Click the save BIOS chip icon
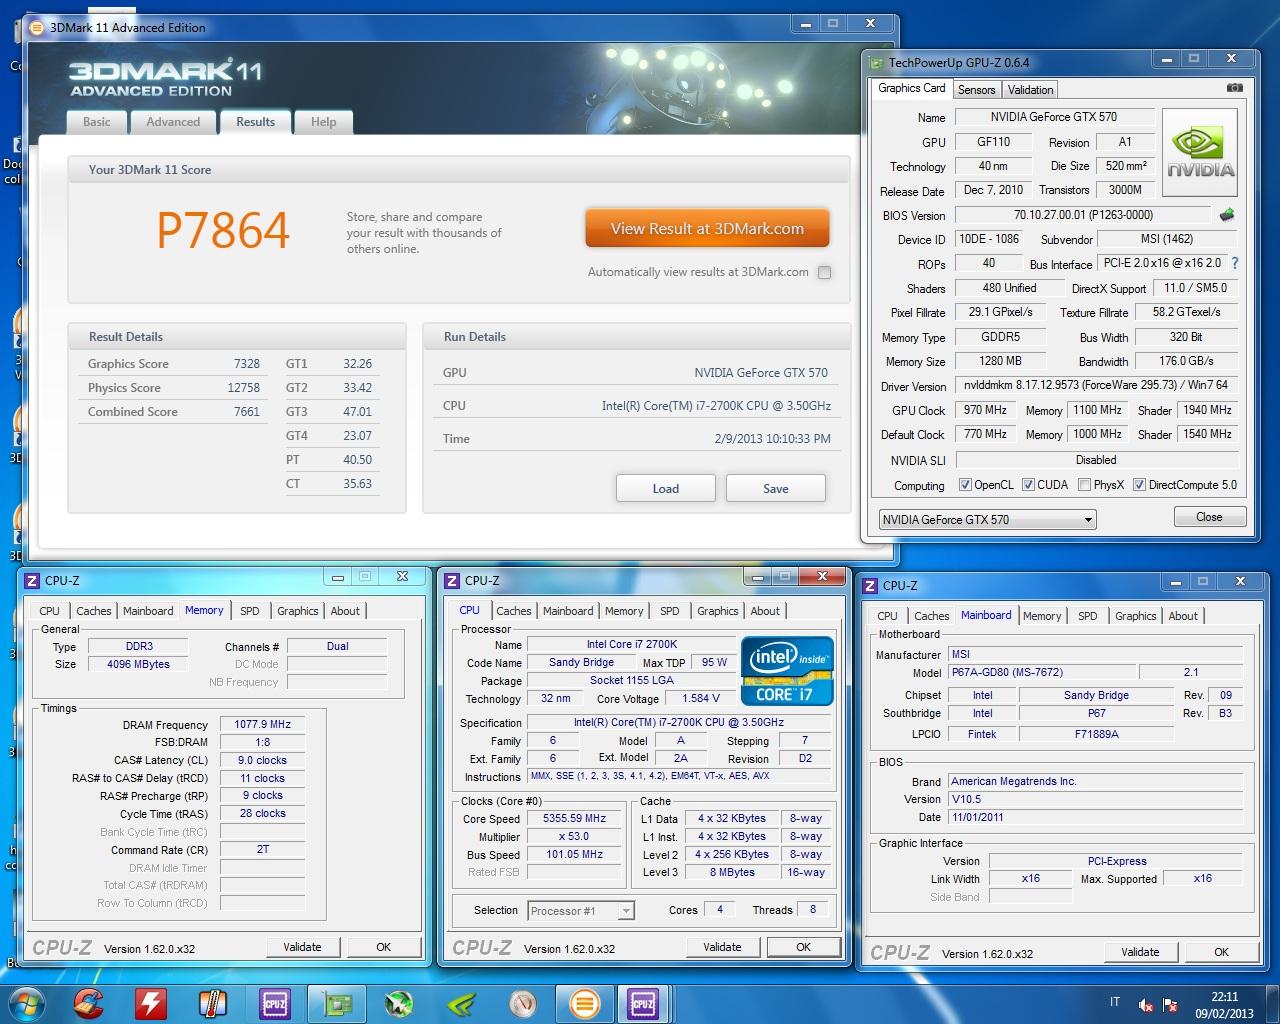This screenshot has height=1024, width=1280. point(1227,215)
